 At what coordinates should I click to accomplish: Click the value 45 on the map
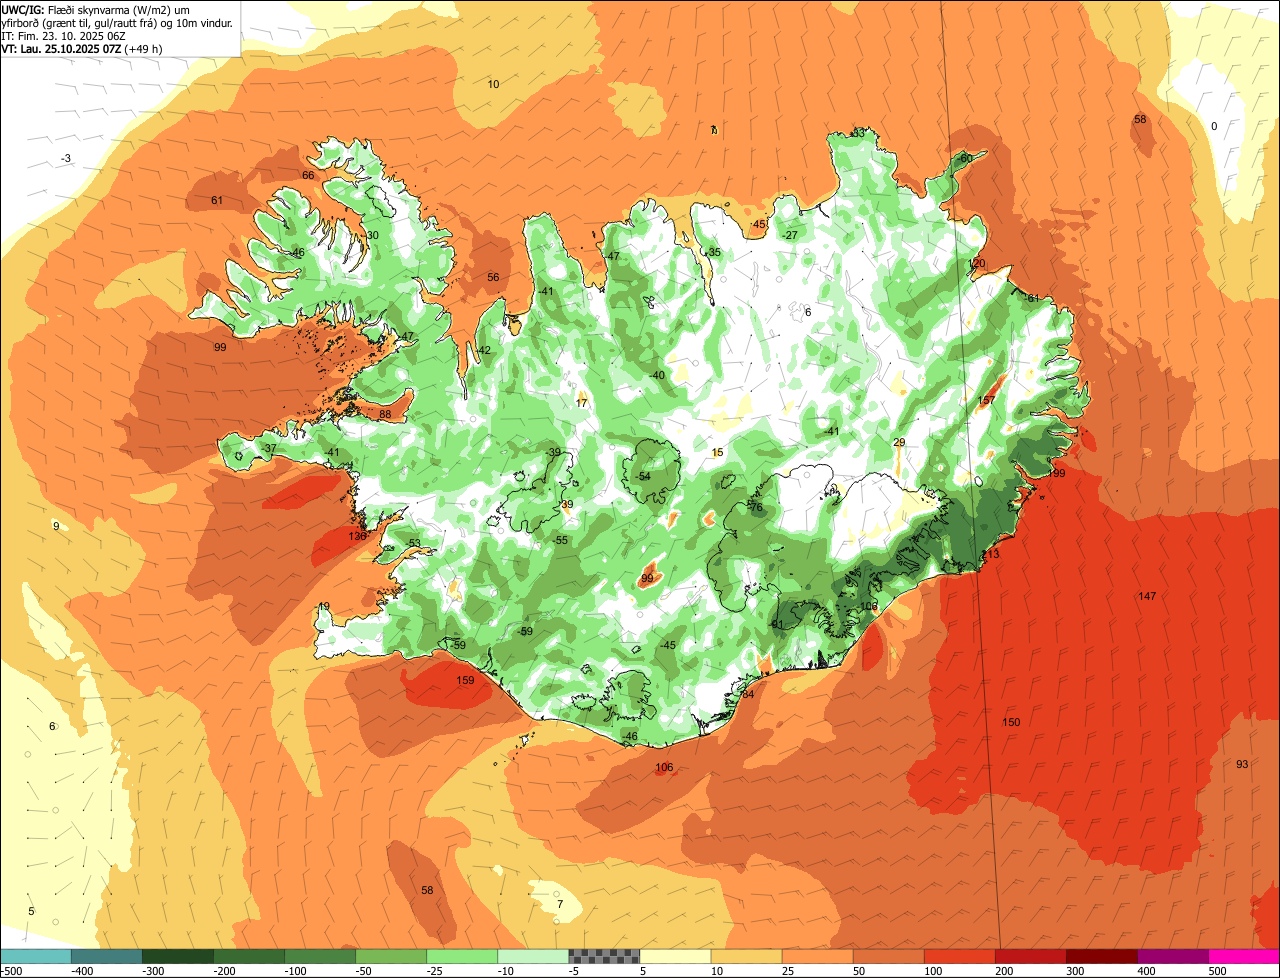pos(759,224)
